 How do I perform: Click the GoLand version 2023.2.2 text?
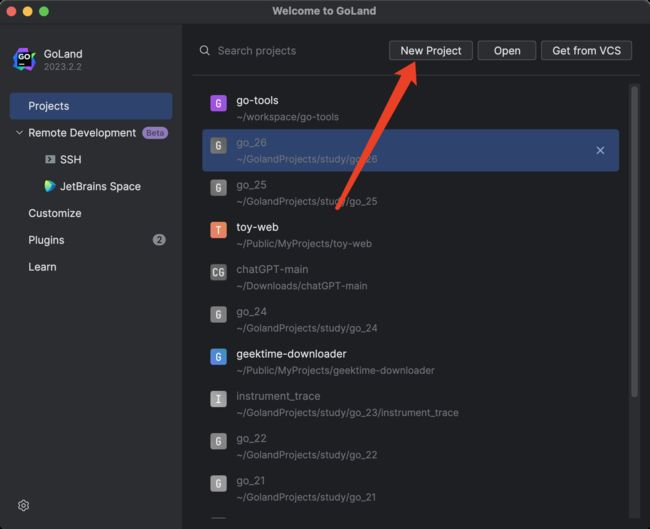click(x=63, y=67)
